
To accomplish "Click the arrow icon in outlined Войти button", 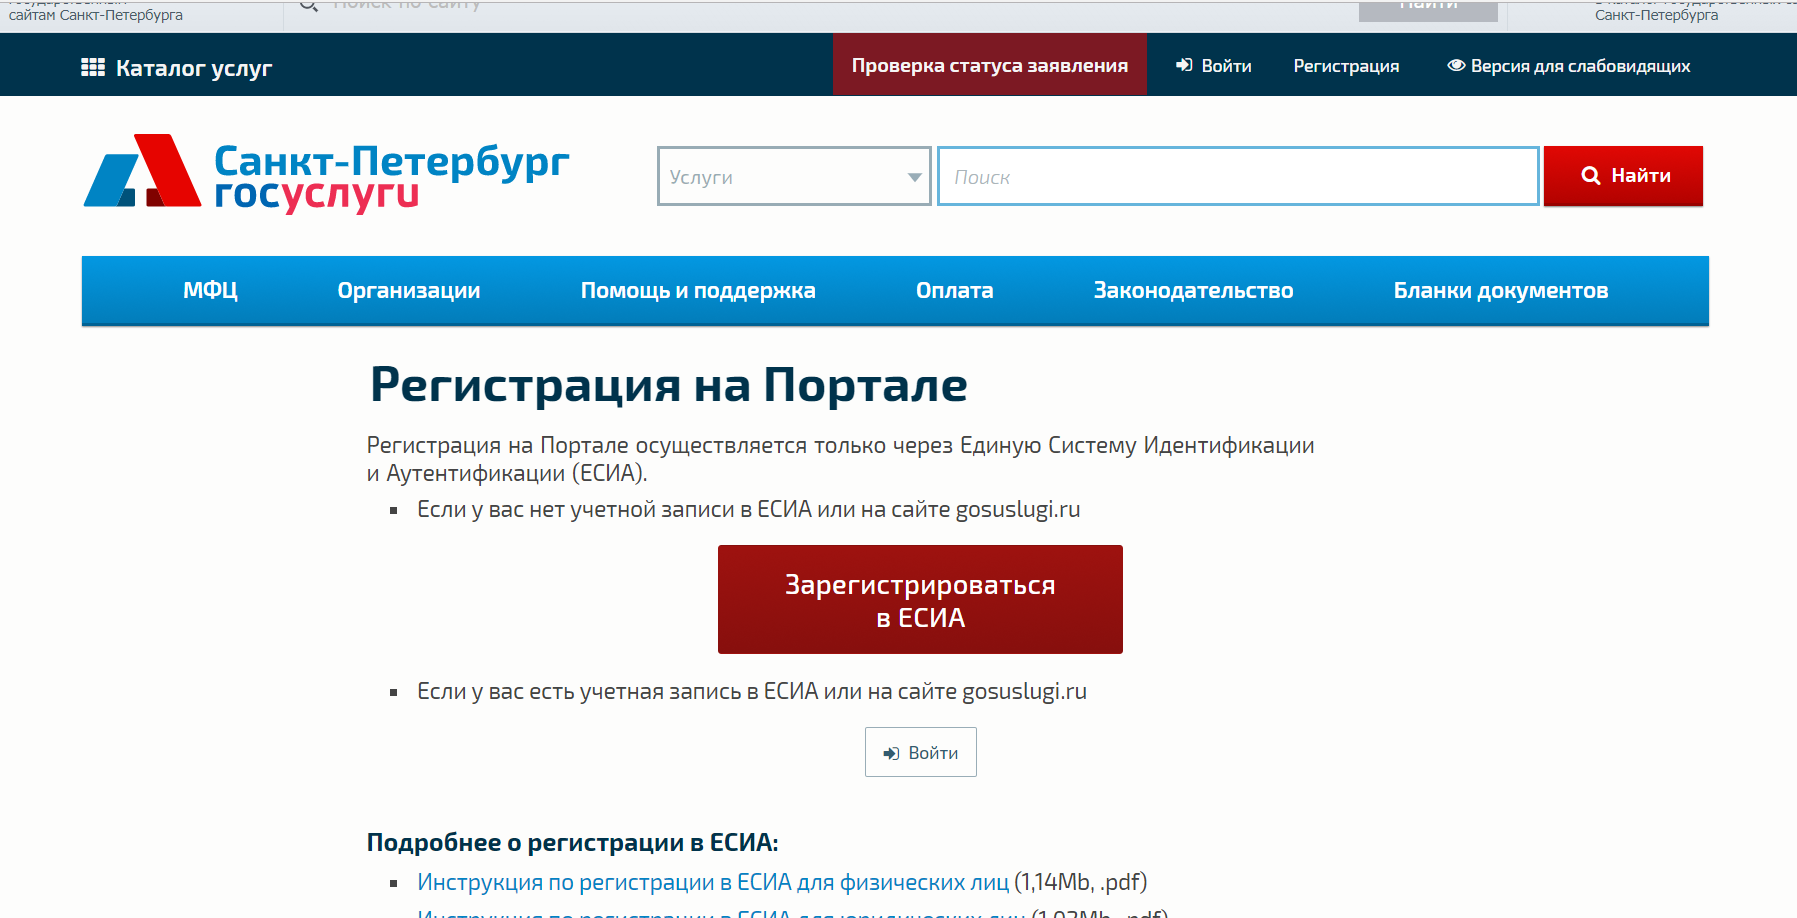I will (x=891, y=753).
